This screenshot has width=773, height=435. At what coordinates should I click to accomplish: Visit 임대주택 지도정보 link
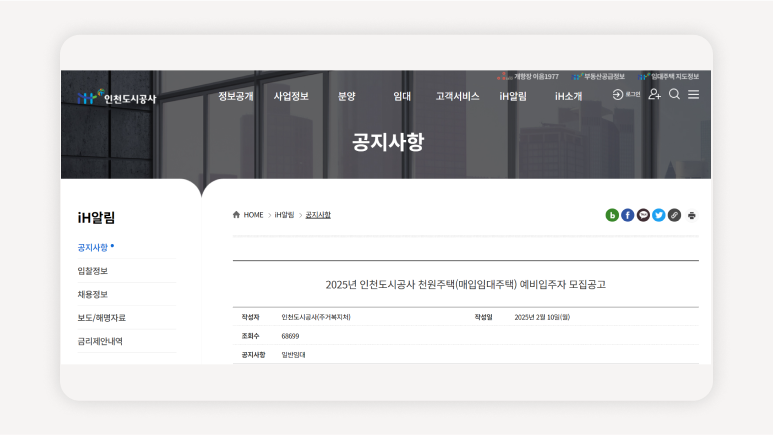[x=669, y=76]
